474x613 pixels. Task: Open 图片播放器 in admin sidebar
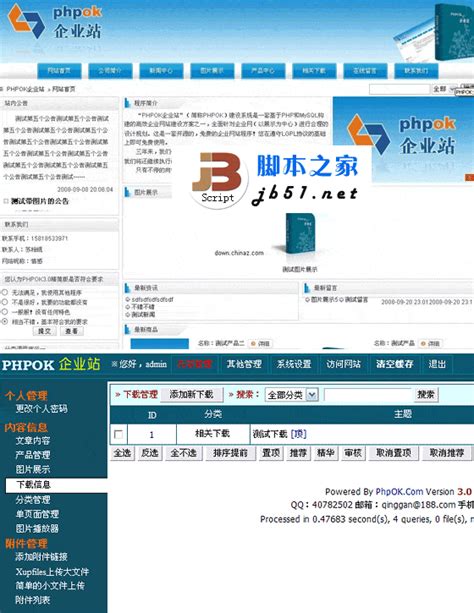pyautogui.click(x=37, y=529)
